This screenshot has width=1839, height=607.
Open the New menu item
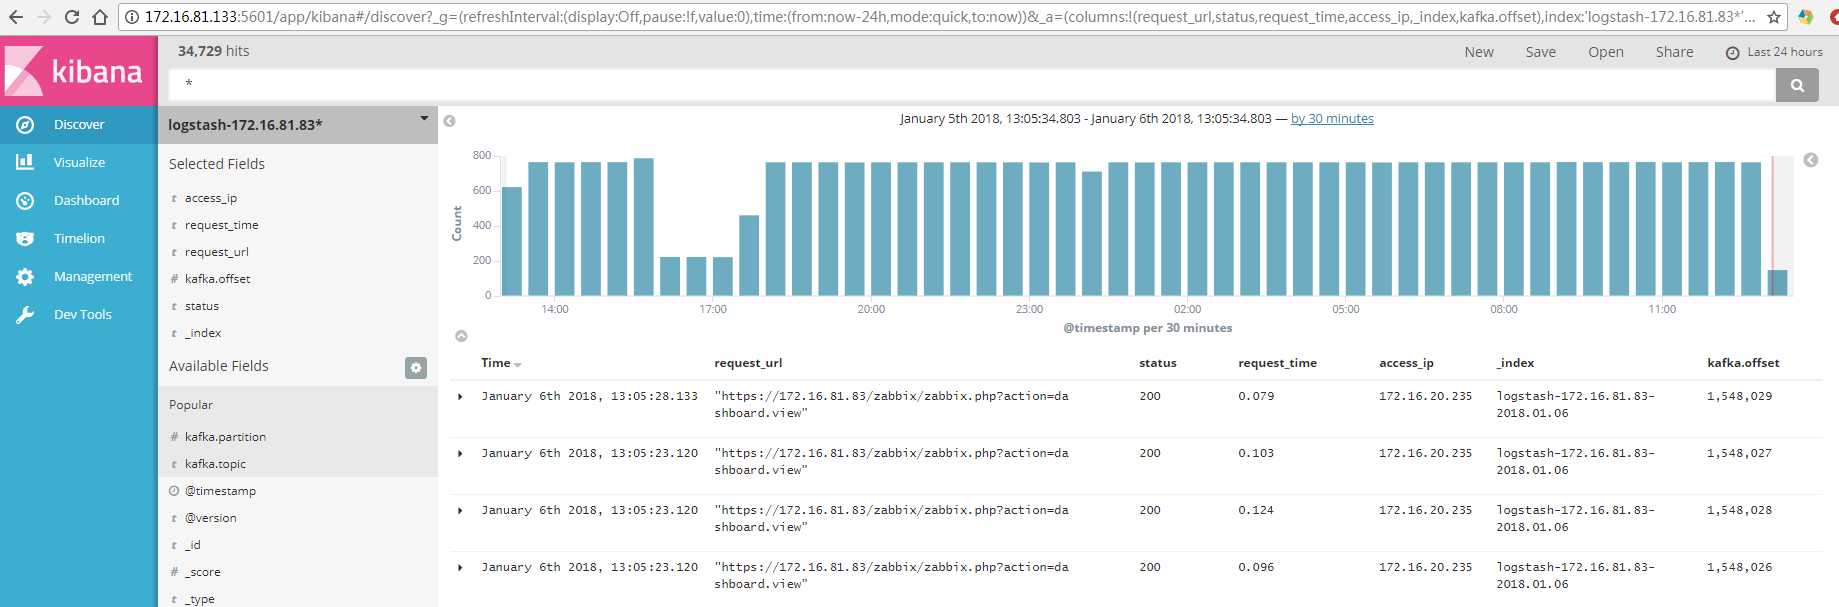[x=1479, y=52]
